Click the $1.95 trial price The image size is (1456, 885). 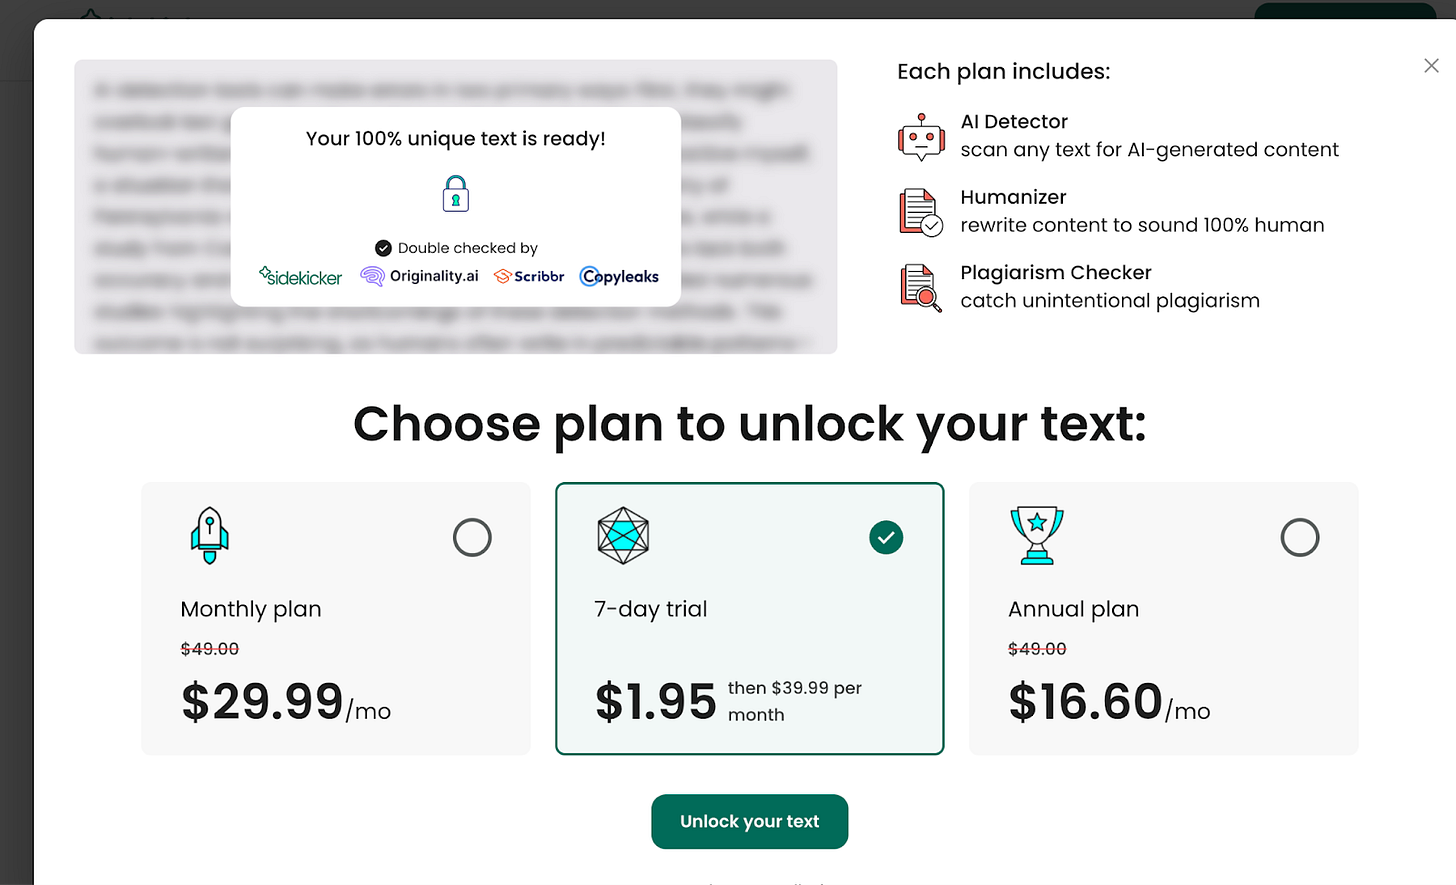[655, 701]
